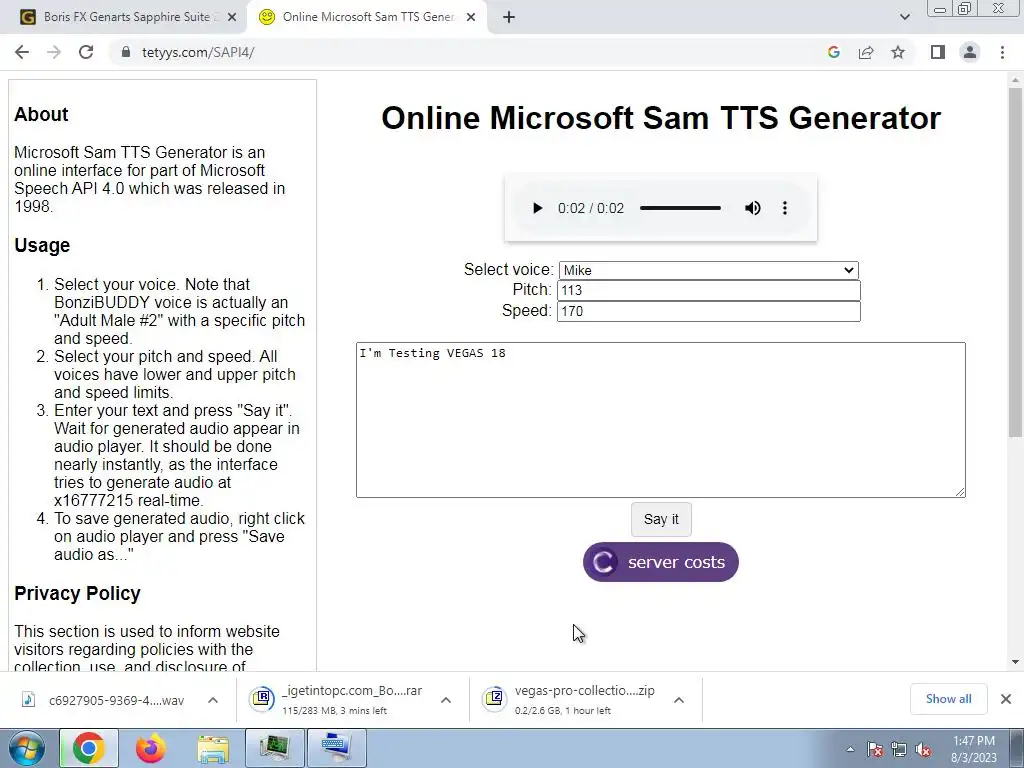Play the generated audio clip
The height and width of the screenshot is (768, 1024).
[537, 208]
